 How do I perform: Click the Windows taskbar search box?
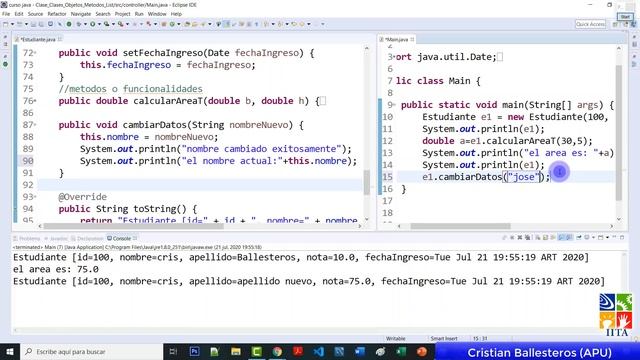91,351
